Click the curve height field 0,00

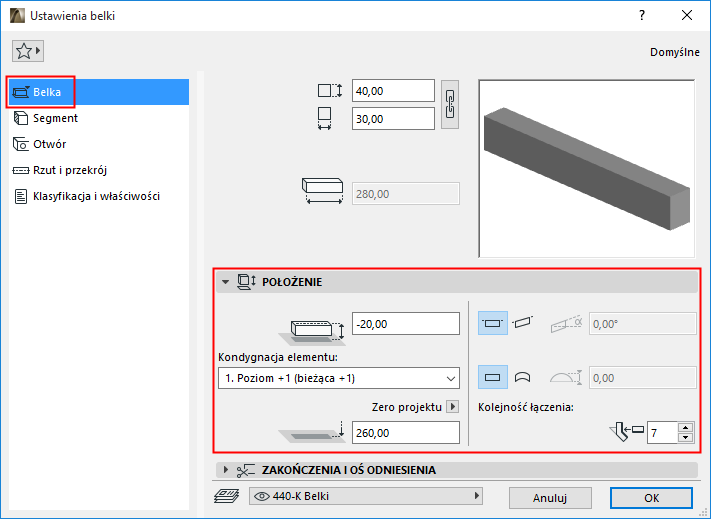[x=643, y=378]
